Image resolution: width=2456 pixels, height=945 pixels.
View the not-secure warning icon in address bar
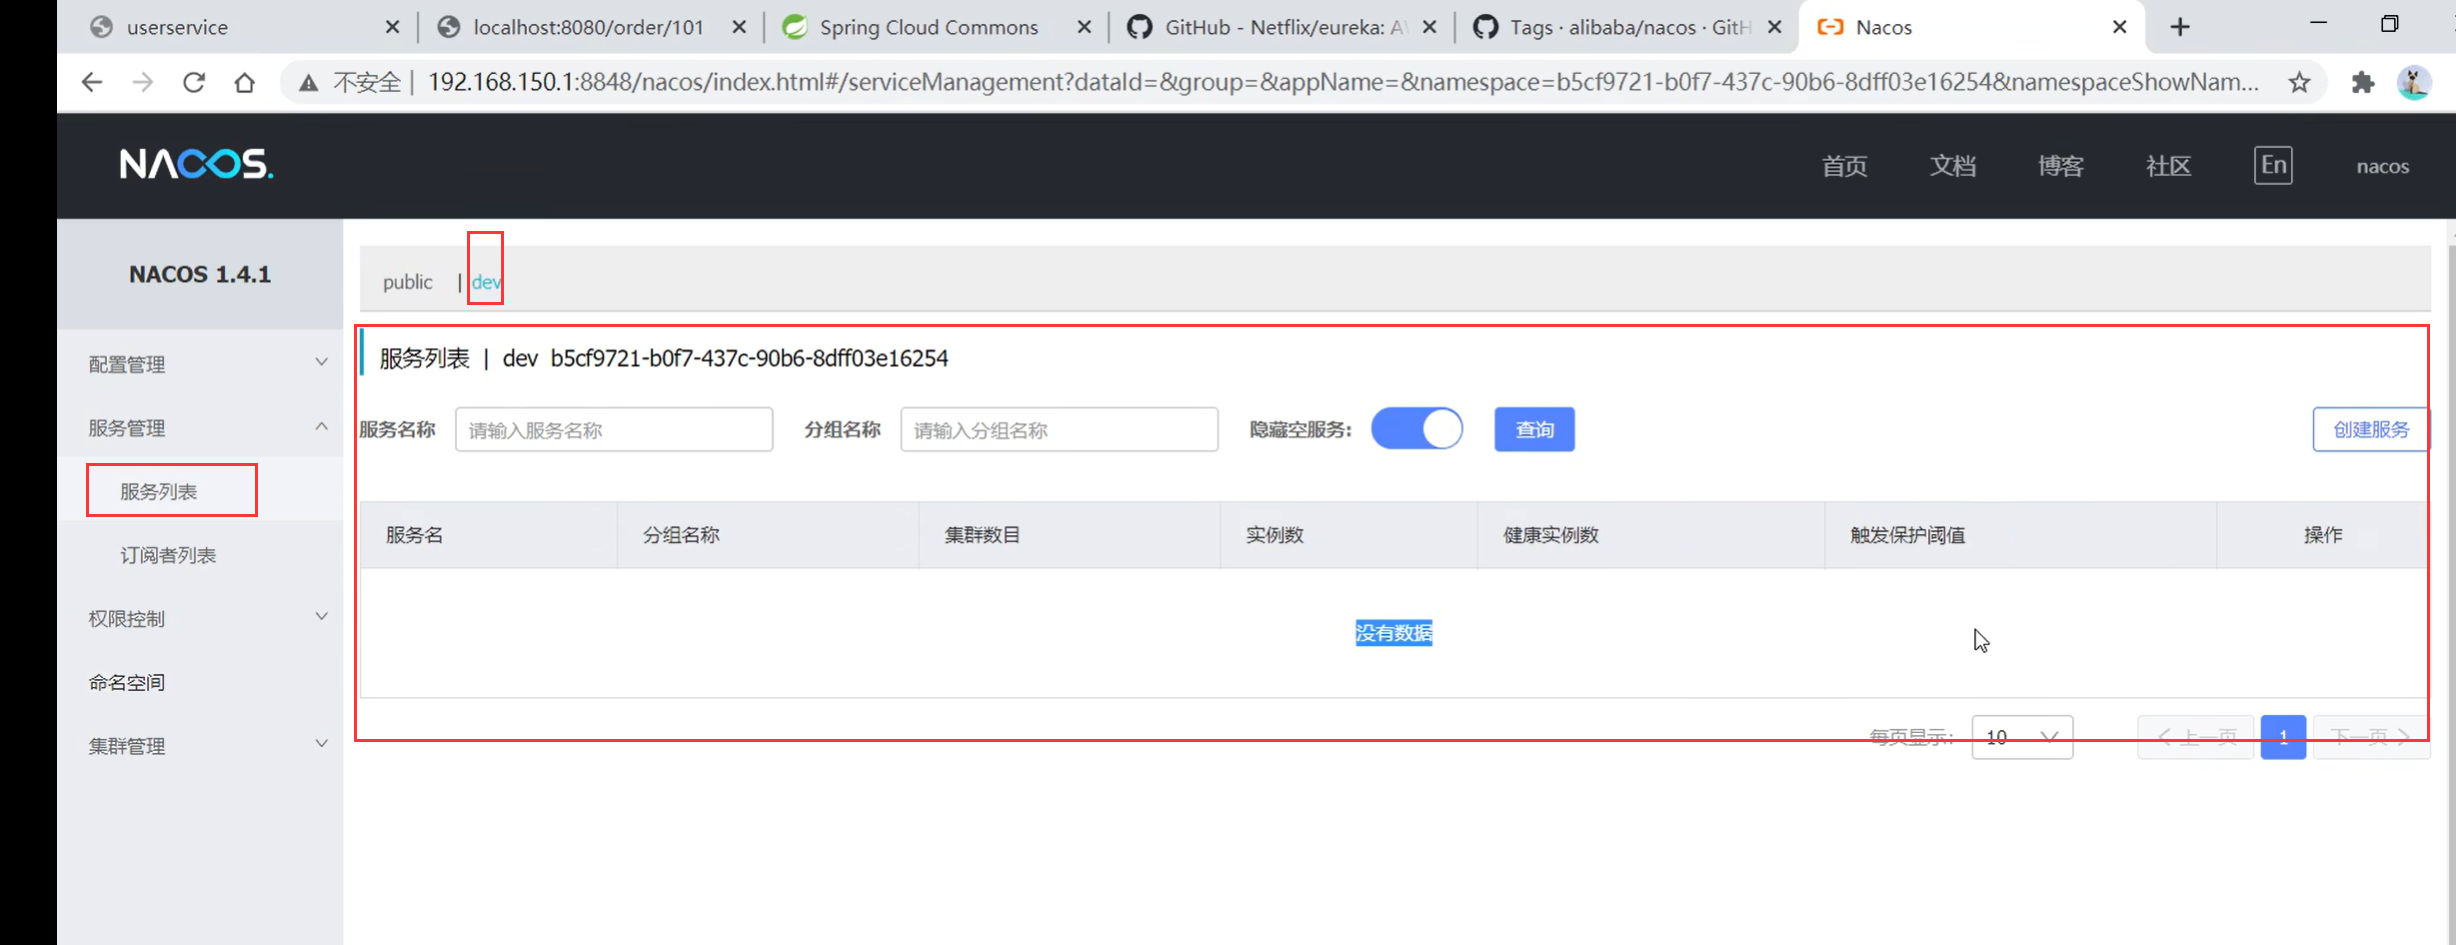[309, 82]
